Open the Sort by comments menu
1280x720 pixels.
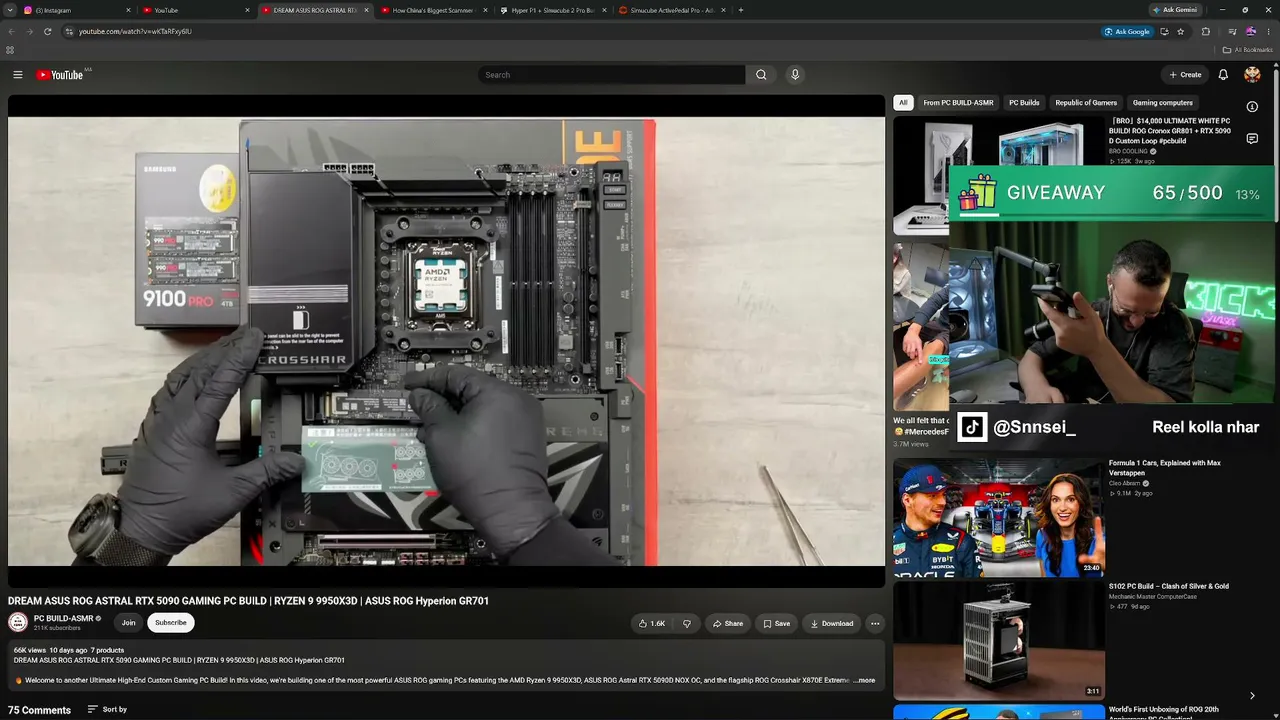pos(107,709)
